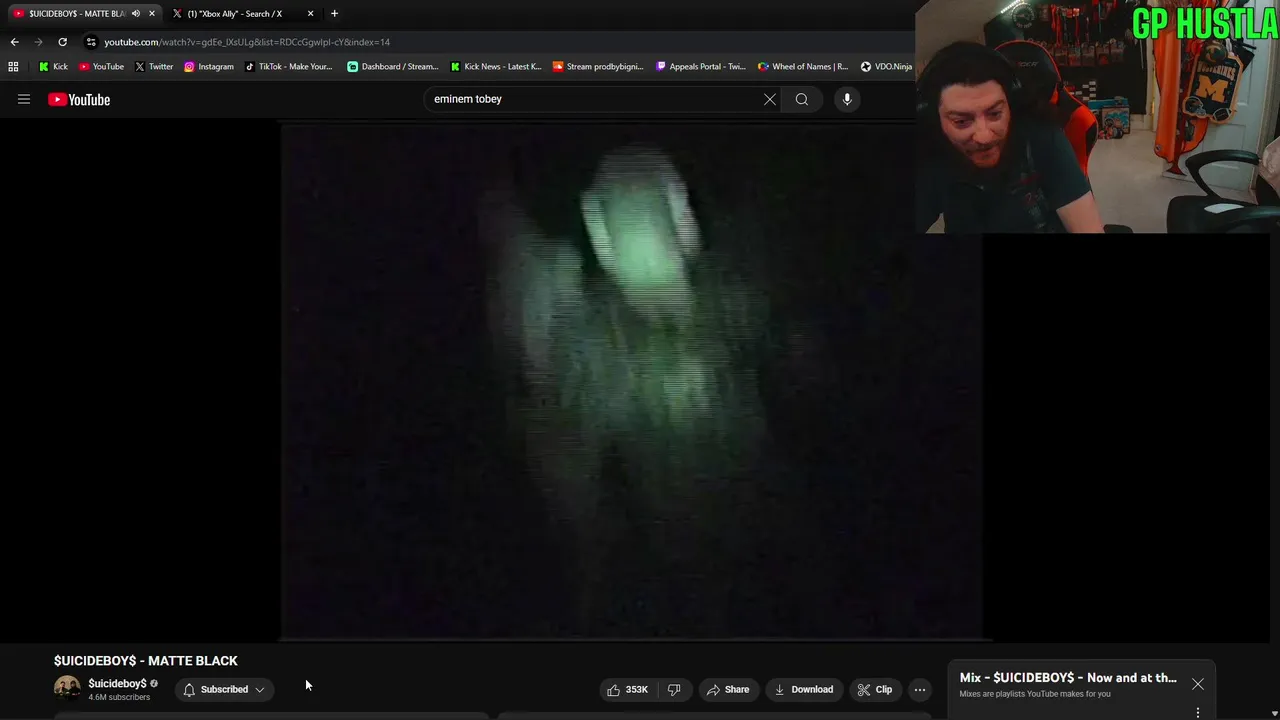1280x720 pixels.
Task: Clear the search query with X
Action: point(770,99)
